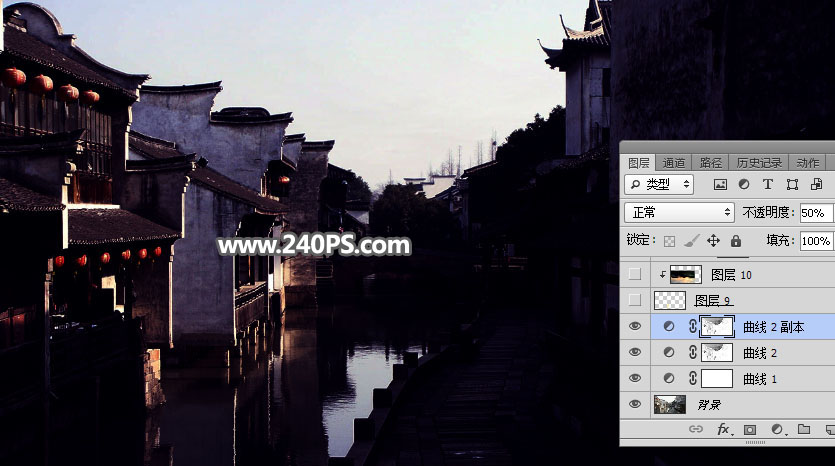Toggle mask link icon on 曲线 1
The height and width of the screenshot is (466, 835).
pyautogui.click(x=692, y=378)
